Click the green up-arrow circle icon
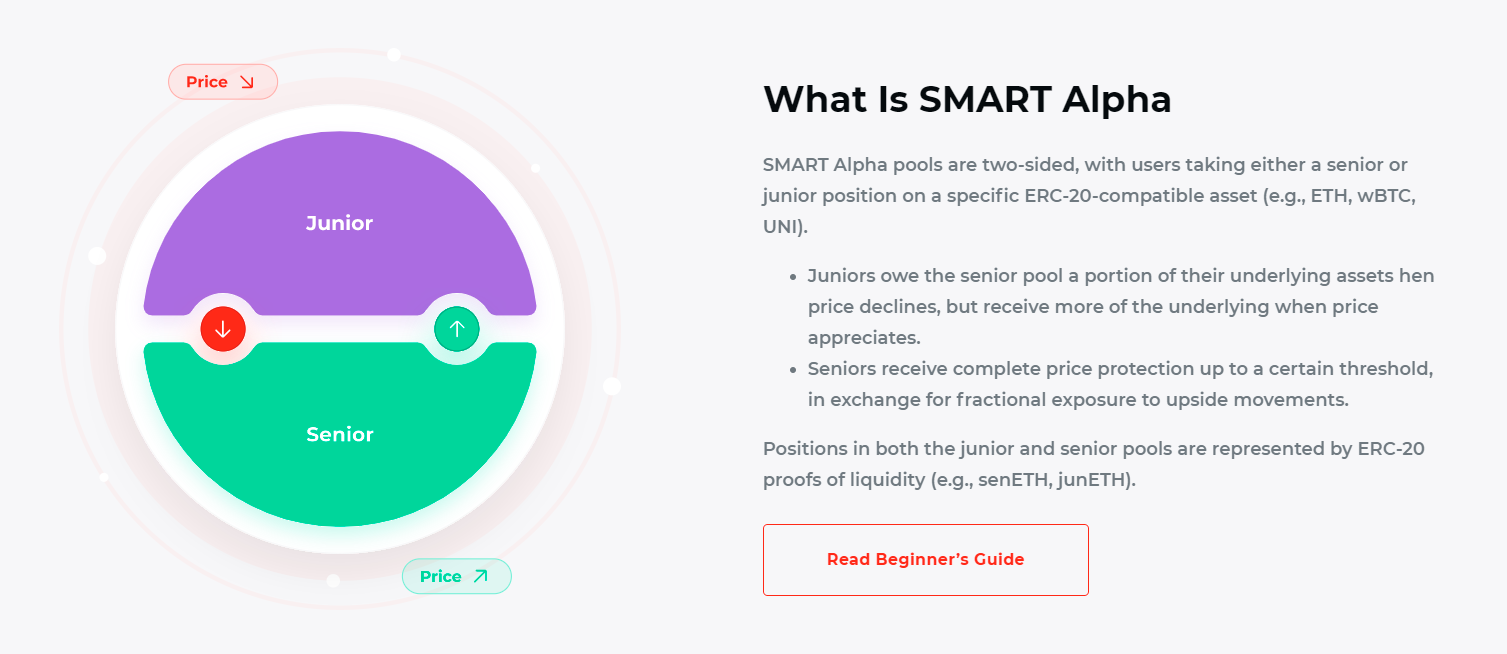 coord(457,328)
